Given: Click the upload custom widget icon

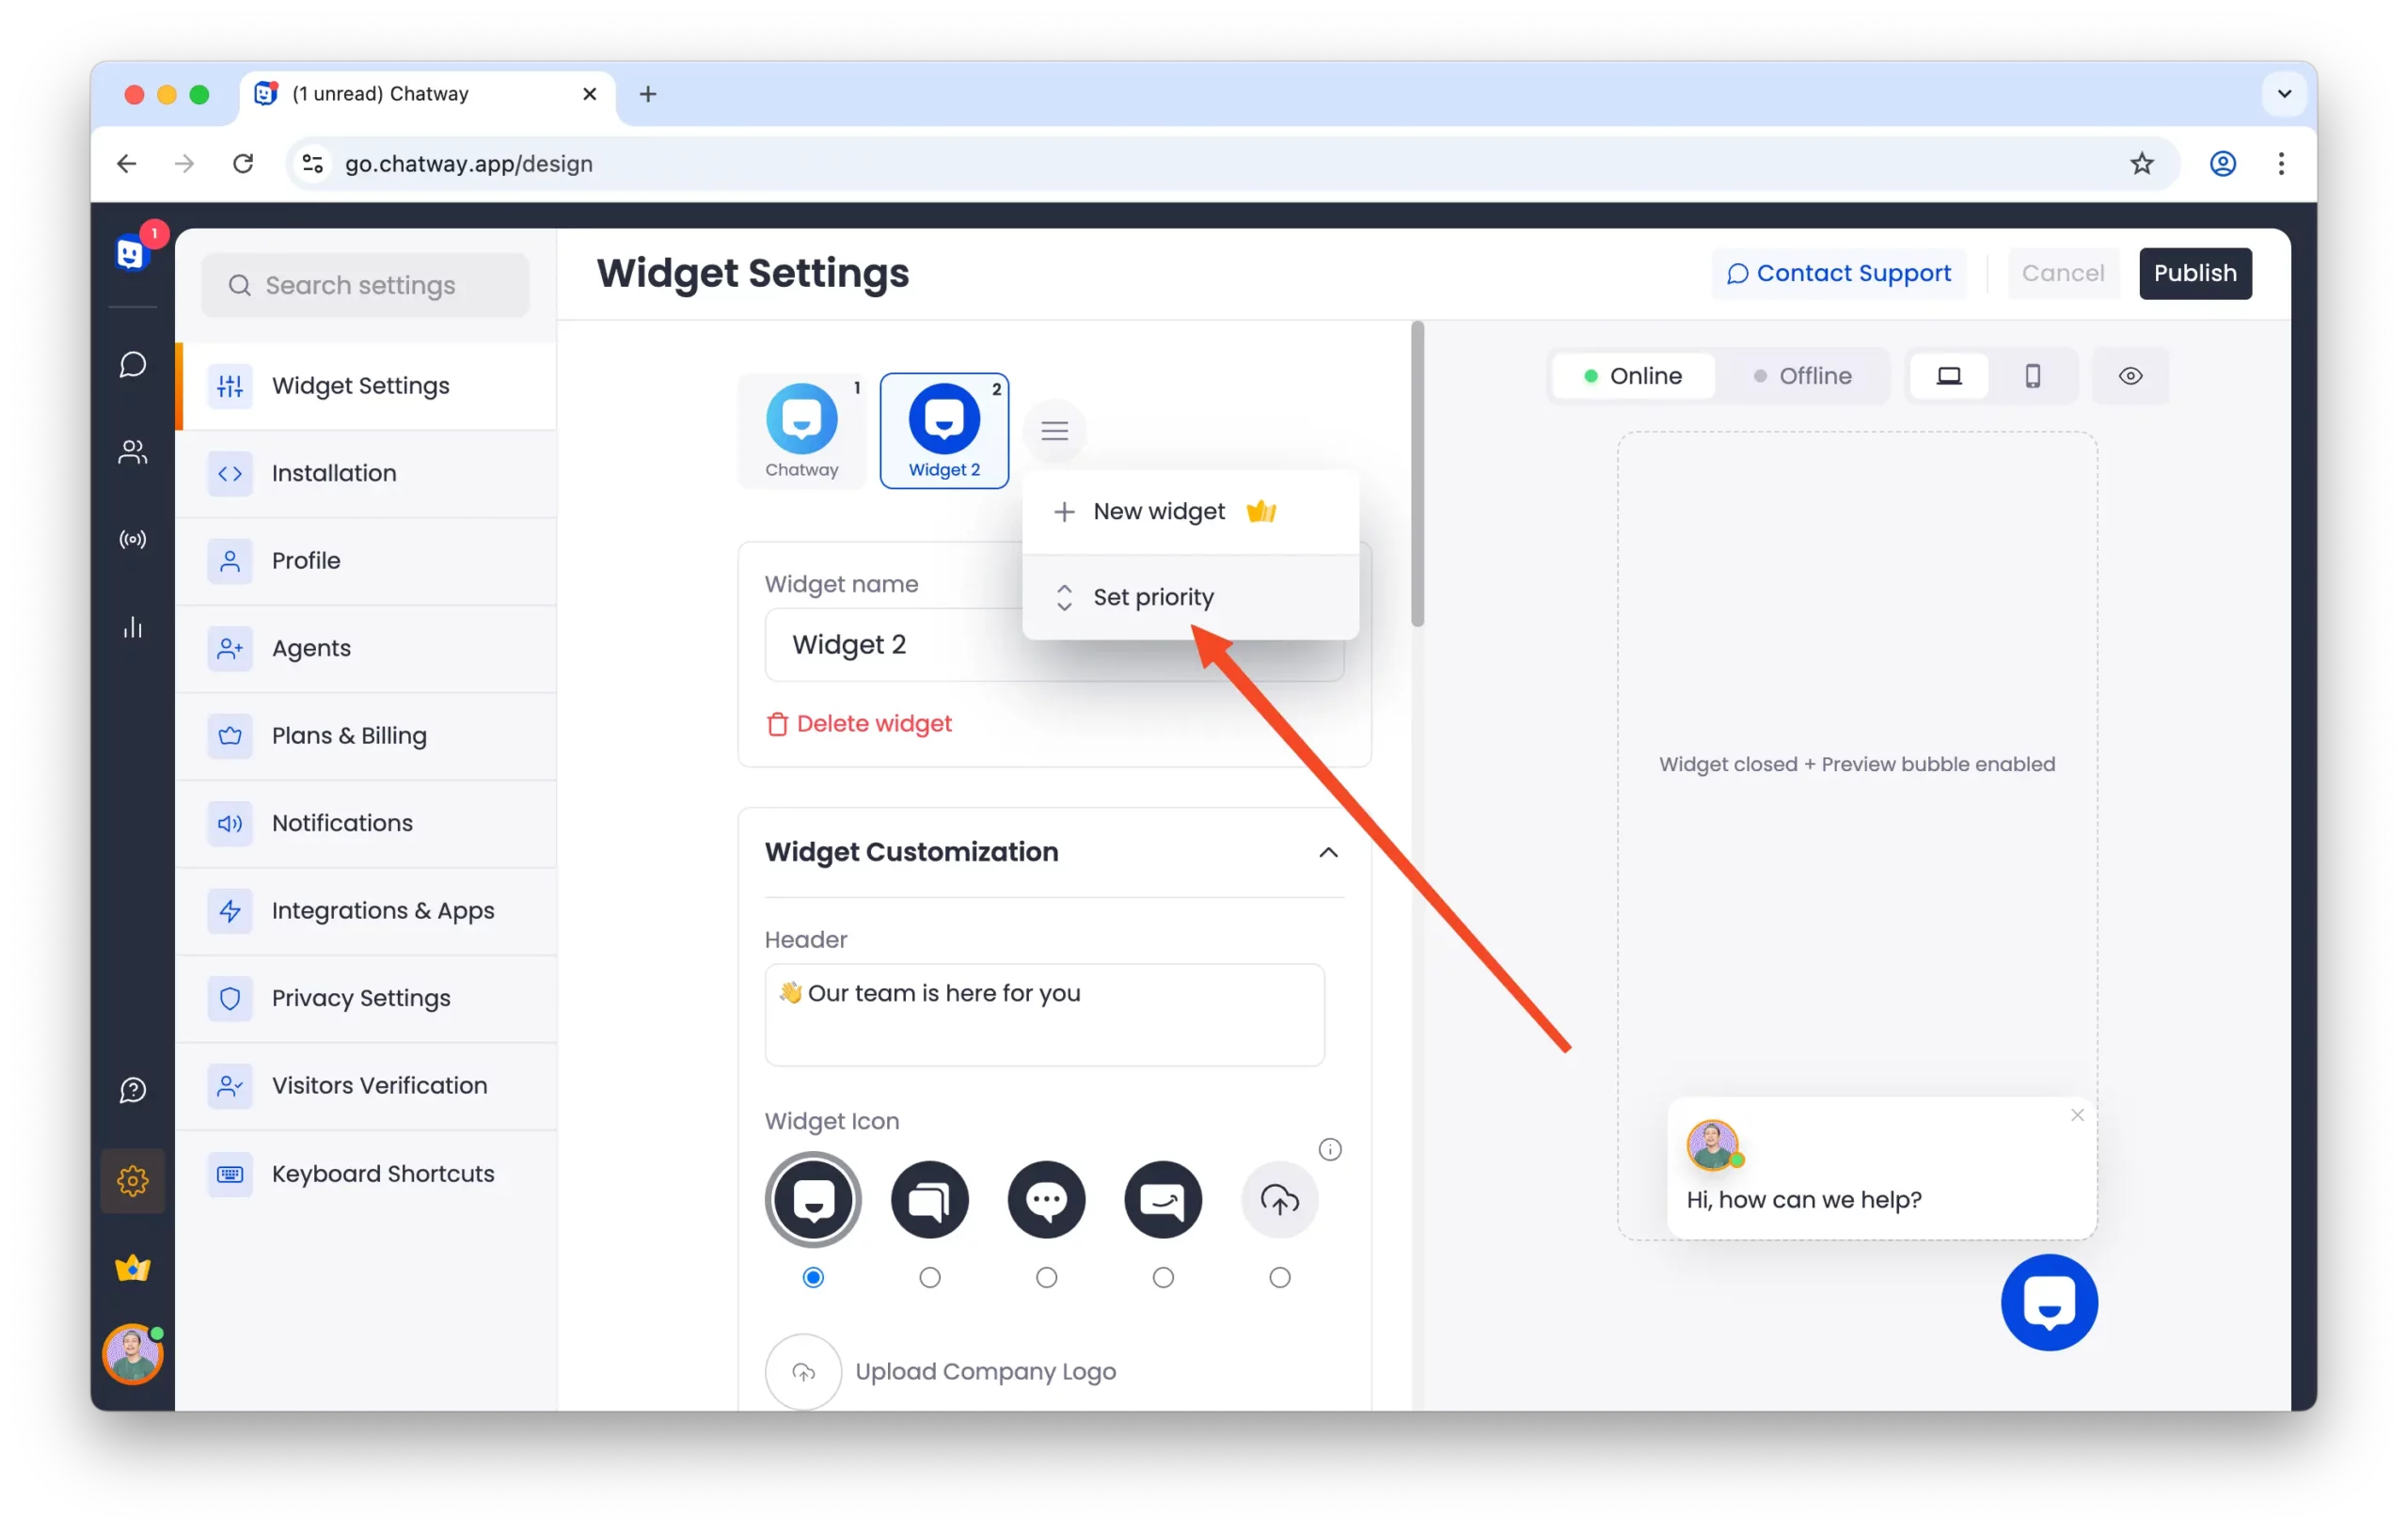Looking at the screenshot, I should pos(1279,1199).
